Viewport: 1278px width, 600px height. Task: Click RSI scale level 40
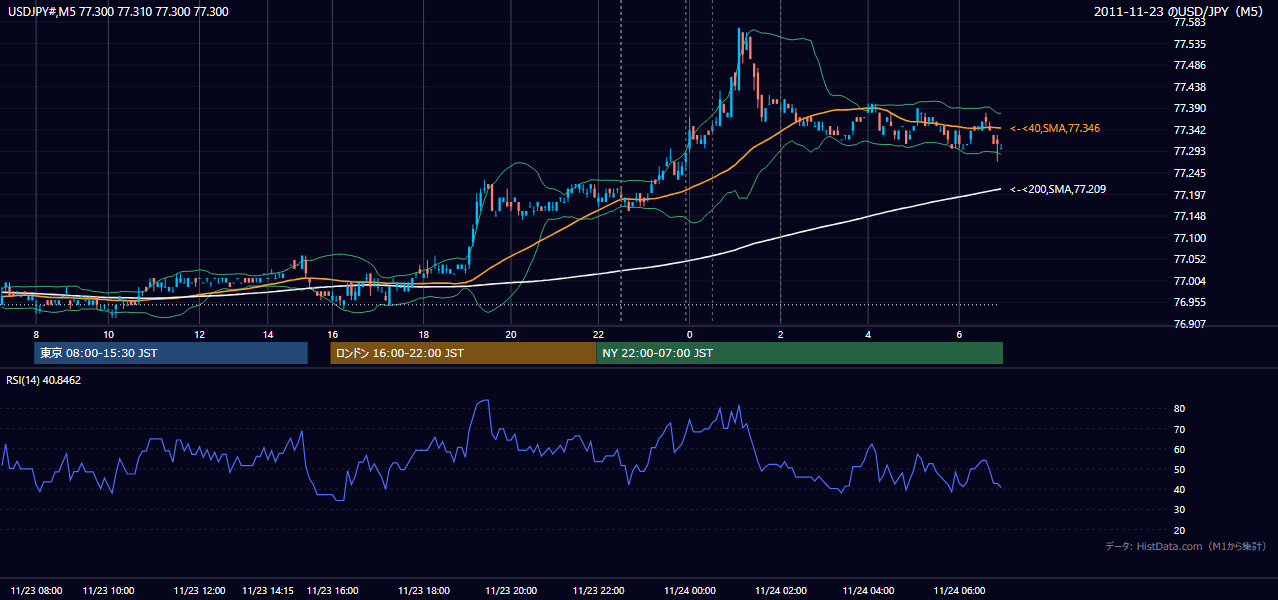(1179, 490)
